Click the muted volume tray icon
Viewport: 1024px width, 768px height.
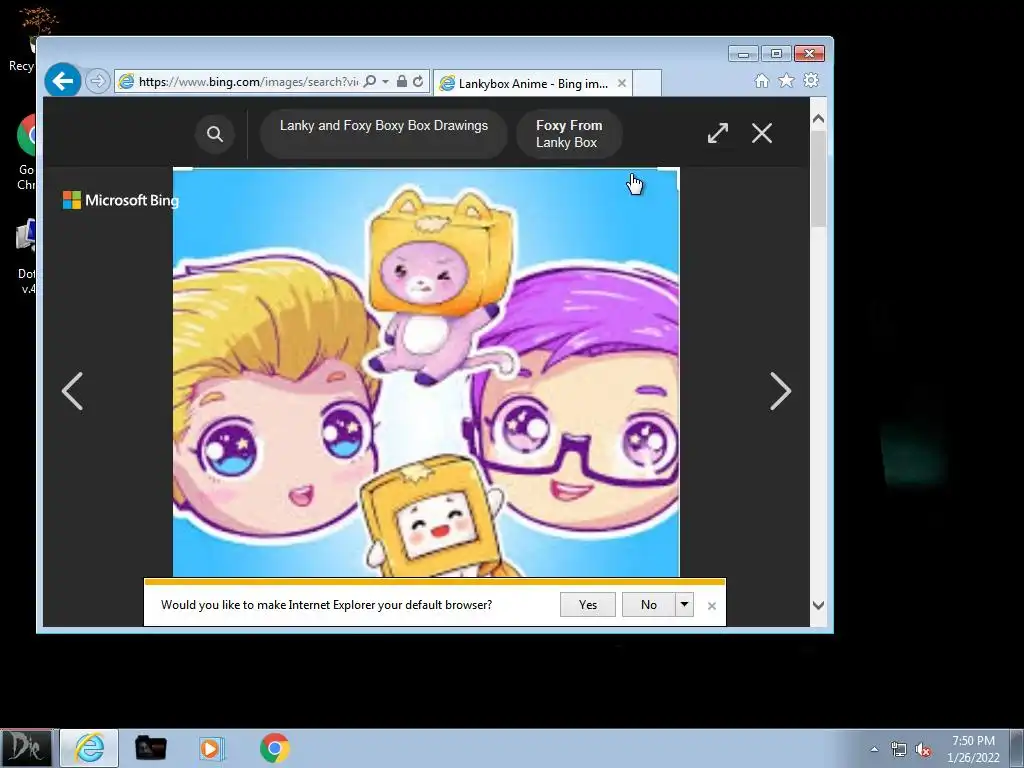point(923,749)
